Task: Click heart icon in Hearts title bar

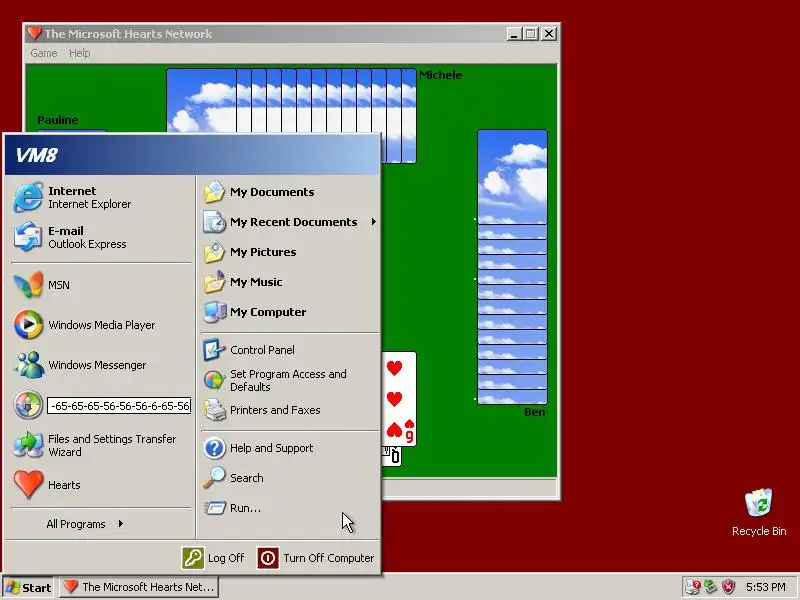Action: point(35,34)
